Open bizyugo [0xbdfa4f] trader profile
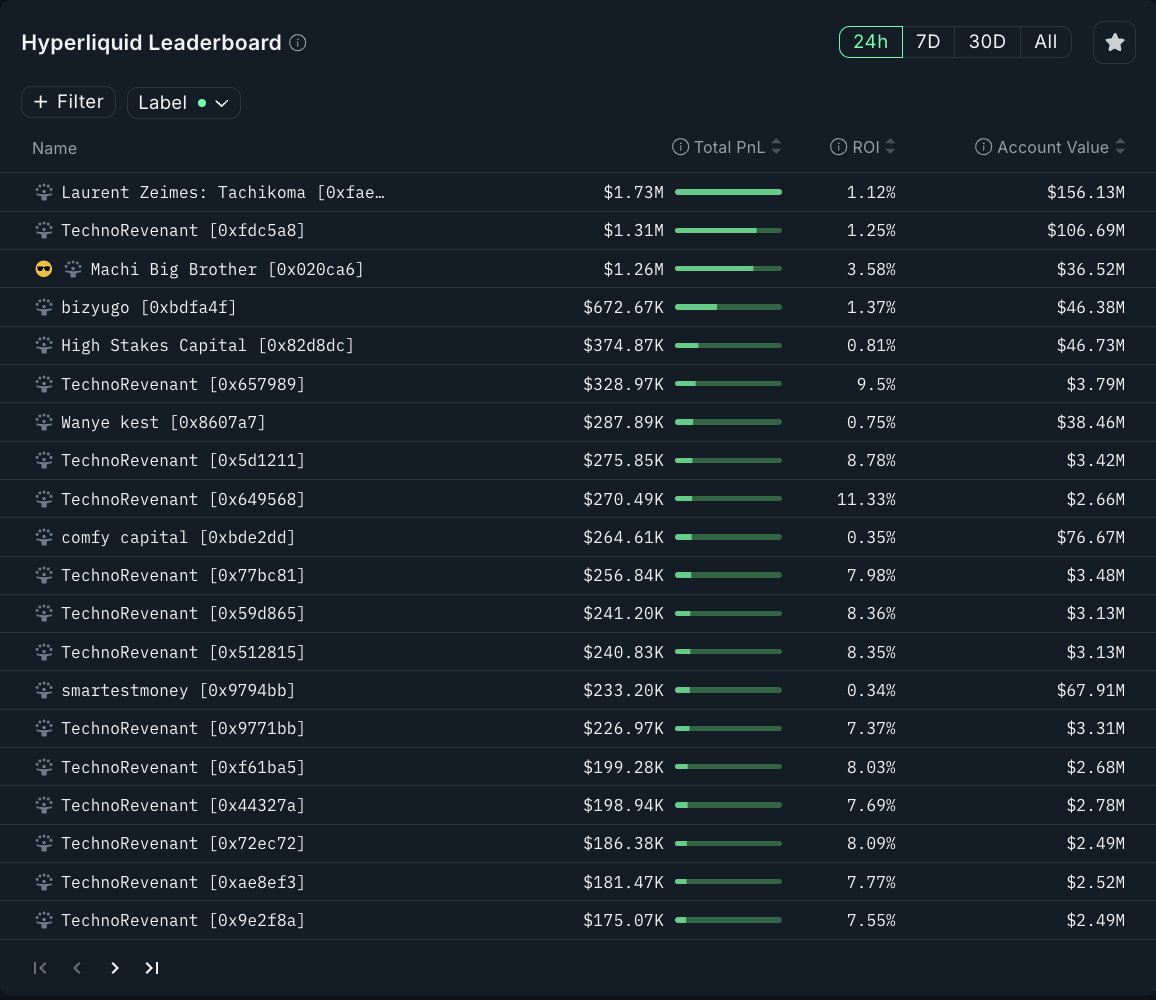The height and width of the screenshot is (1000, 1156). point(149,308)
